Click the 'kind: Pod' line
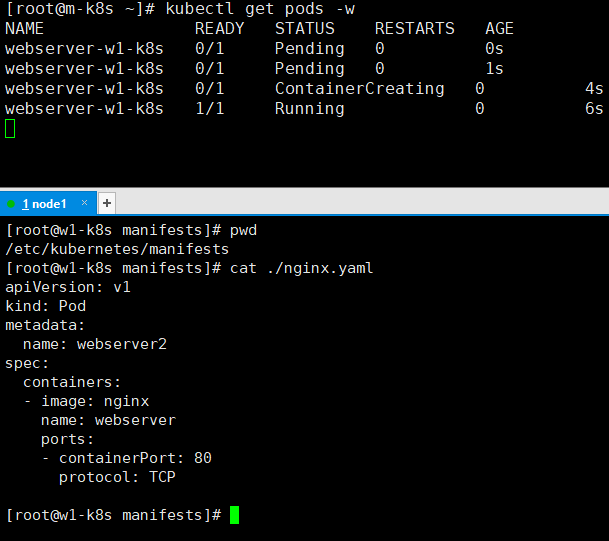 point(45,306)
